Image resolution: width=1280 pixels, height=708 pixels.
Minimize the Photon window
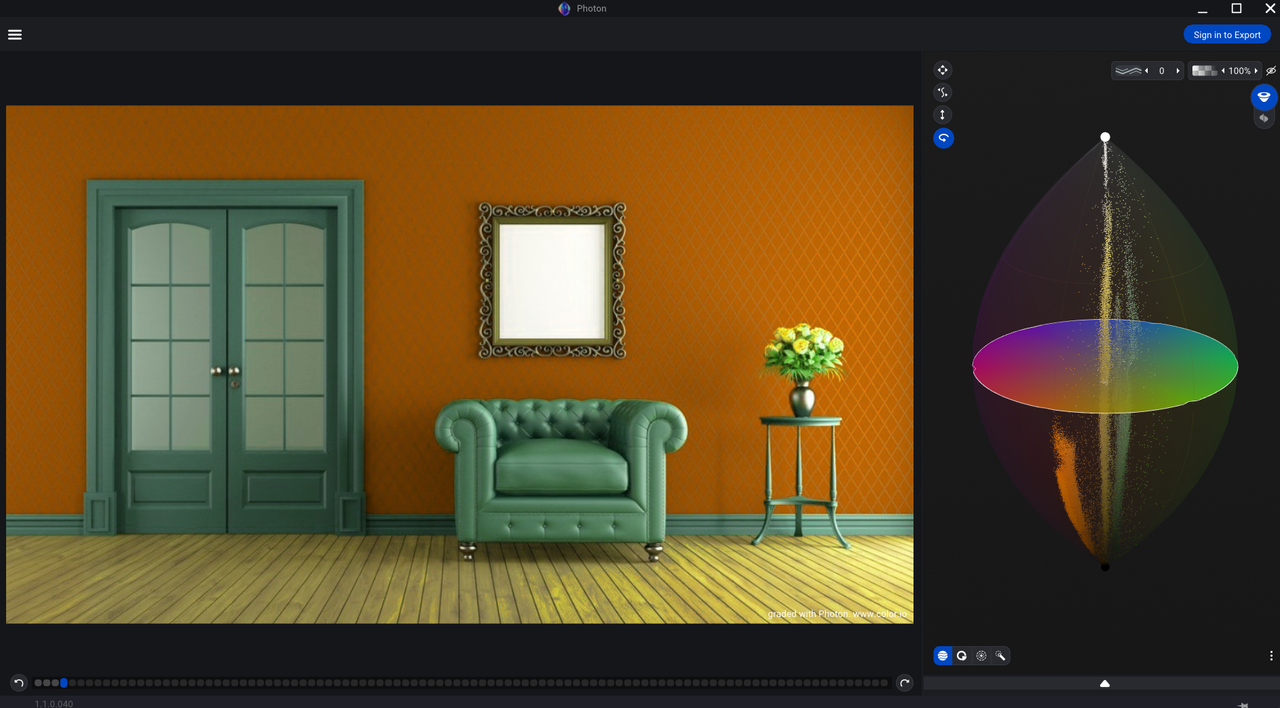point(1203,10)
